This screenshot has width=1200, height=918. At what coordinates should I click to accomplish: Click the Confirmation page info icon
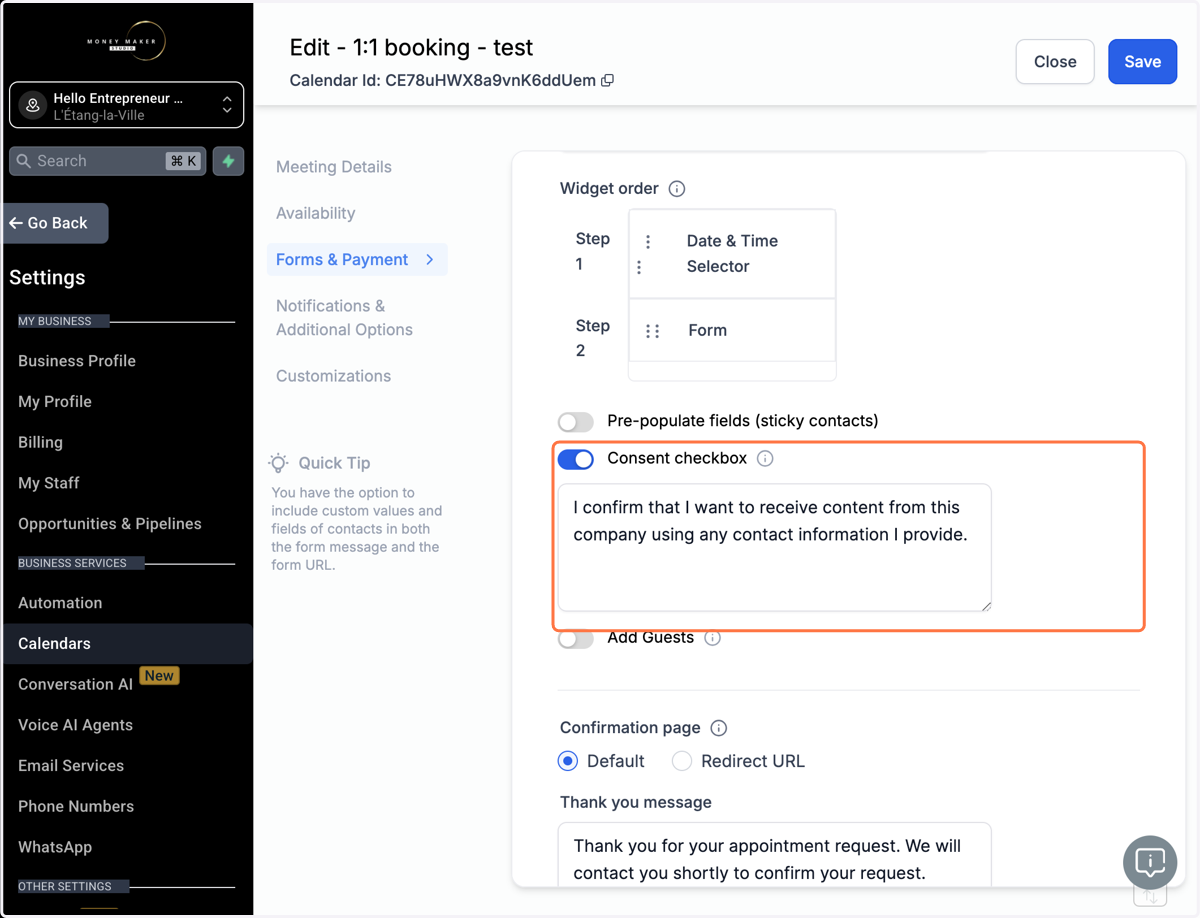718,728
